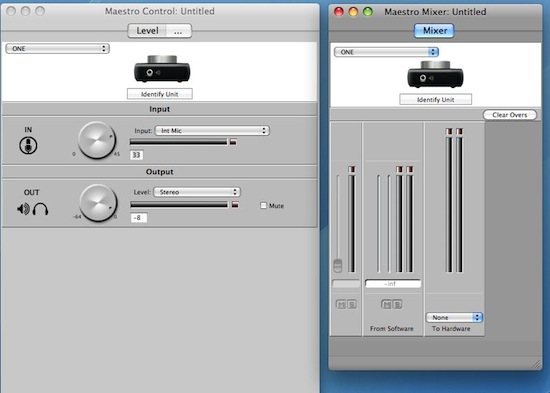Click the device image in Maestro Mixer window
Viewport: 550px width, 393px height.
coord(435,74)
